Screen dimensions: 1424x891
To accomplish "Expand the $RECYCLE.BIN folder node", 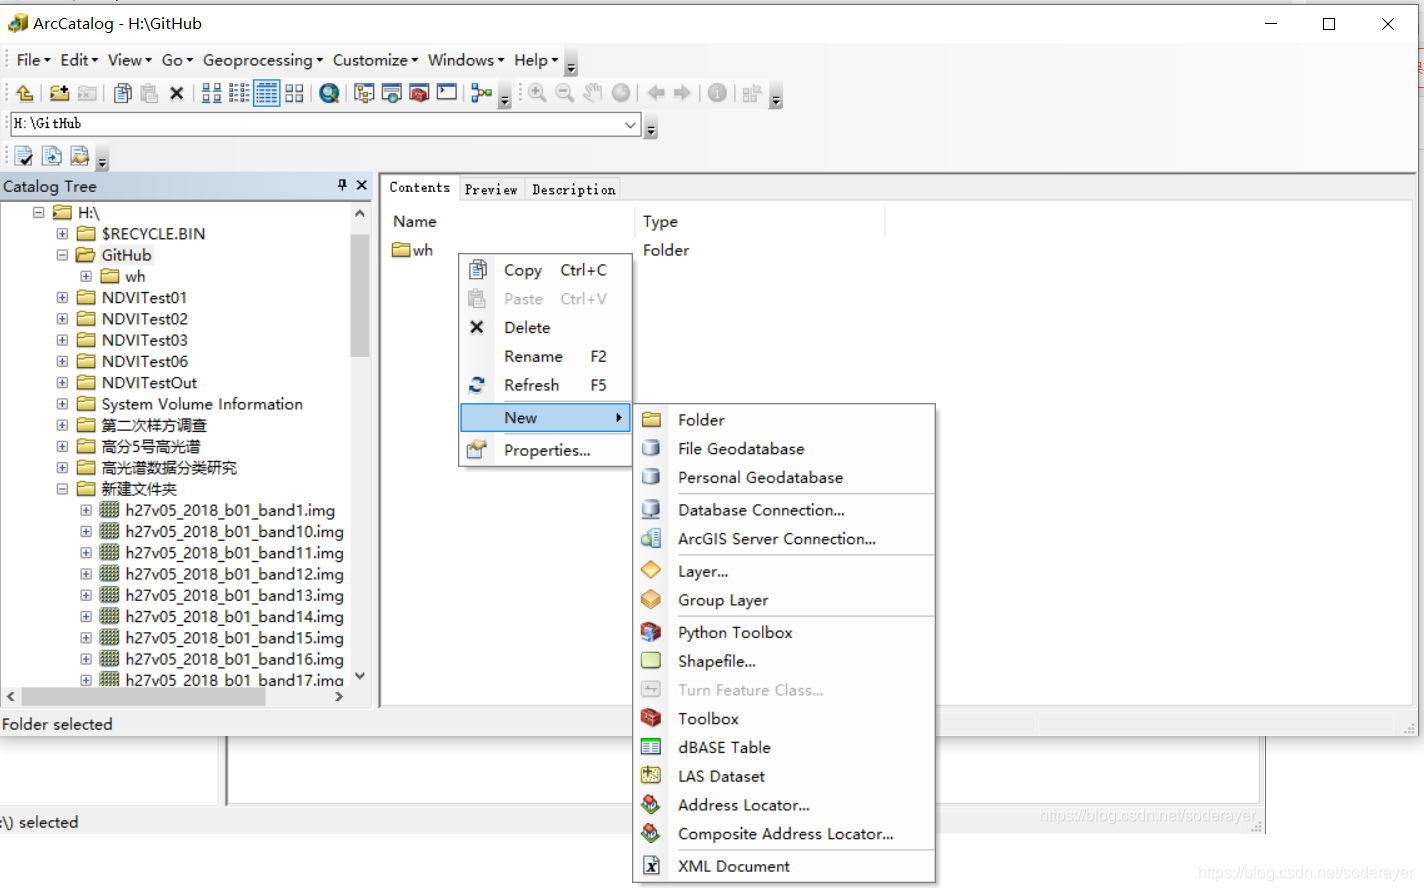I will point(62,234).
